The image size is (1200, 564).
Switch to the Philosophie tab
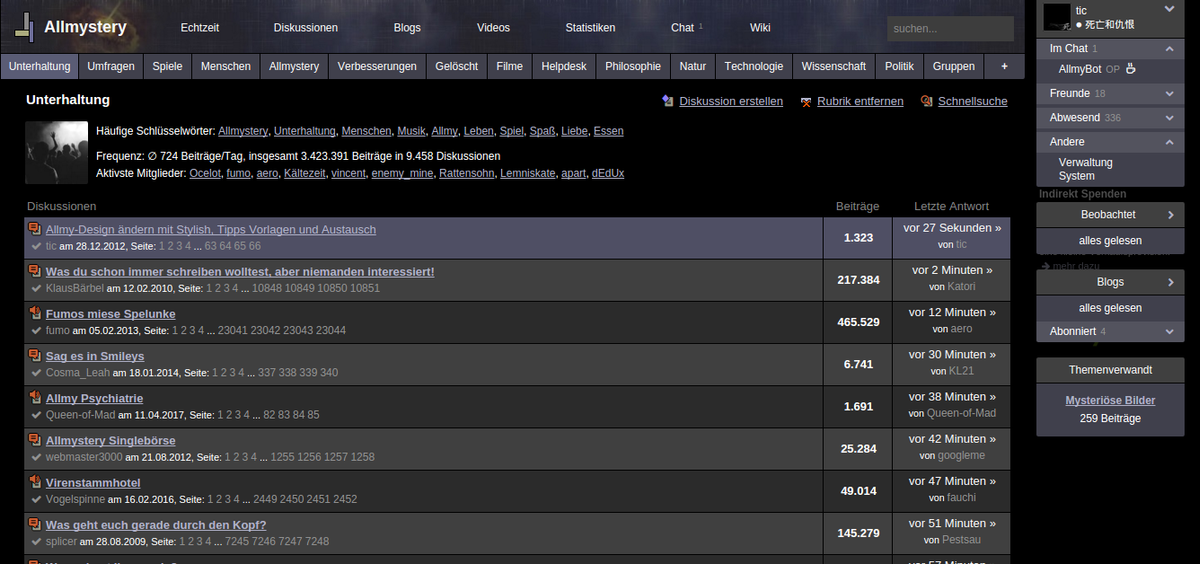click(633, 66)
